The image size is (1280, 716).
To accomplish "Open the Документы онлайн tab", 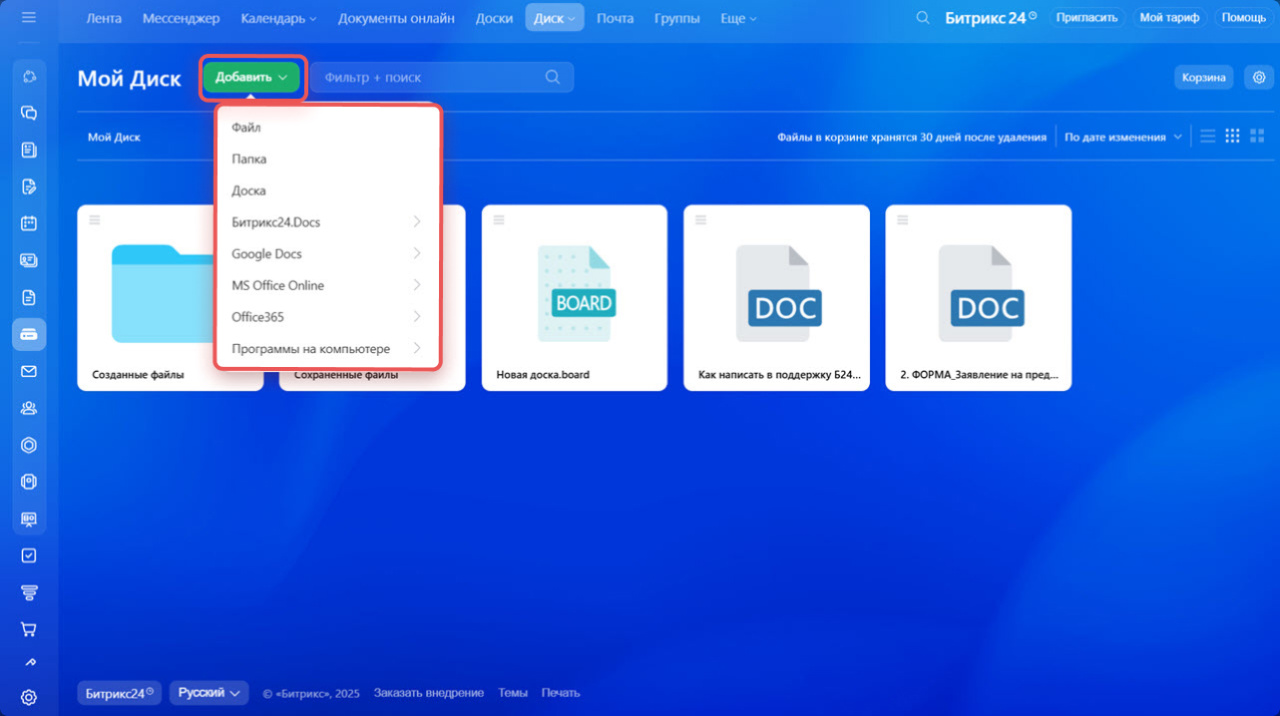I will coord(396,18).
